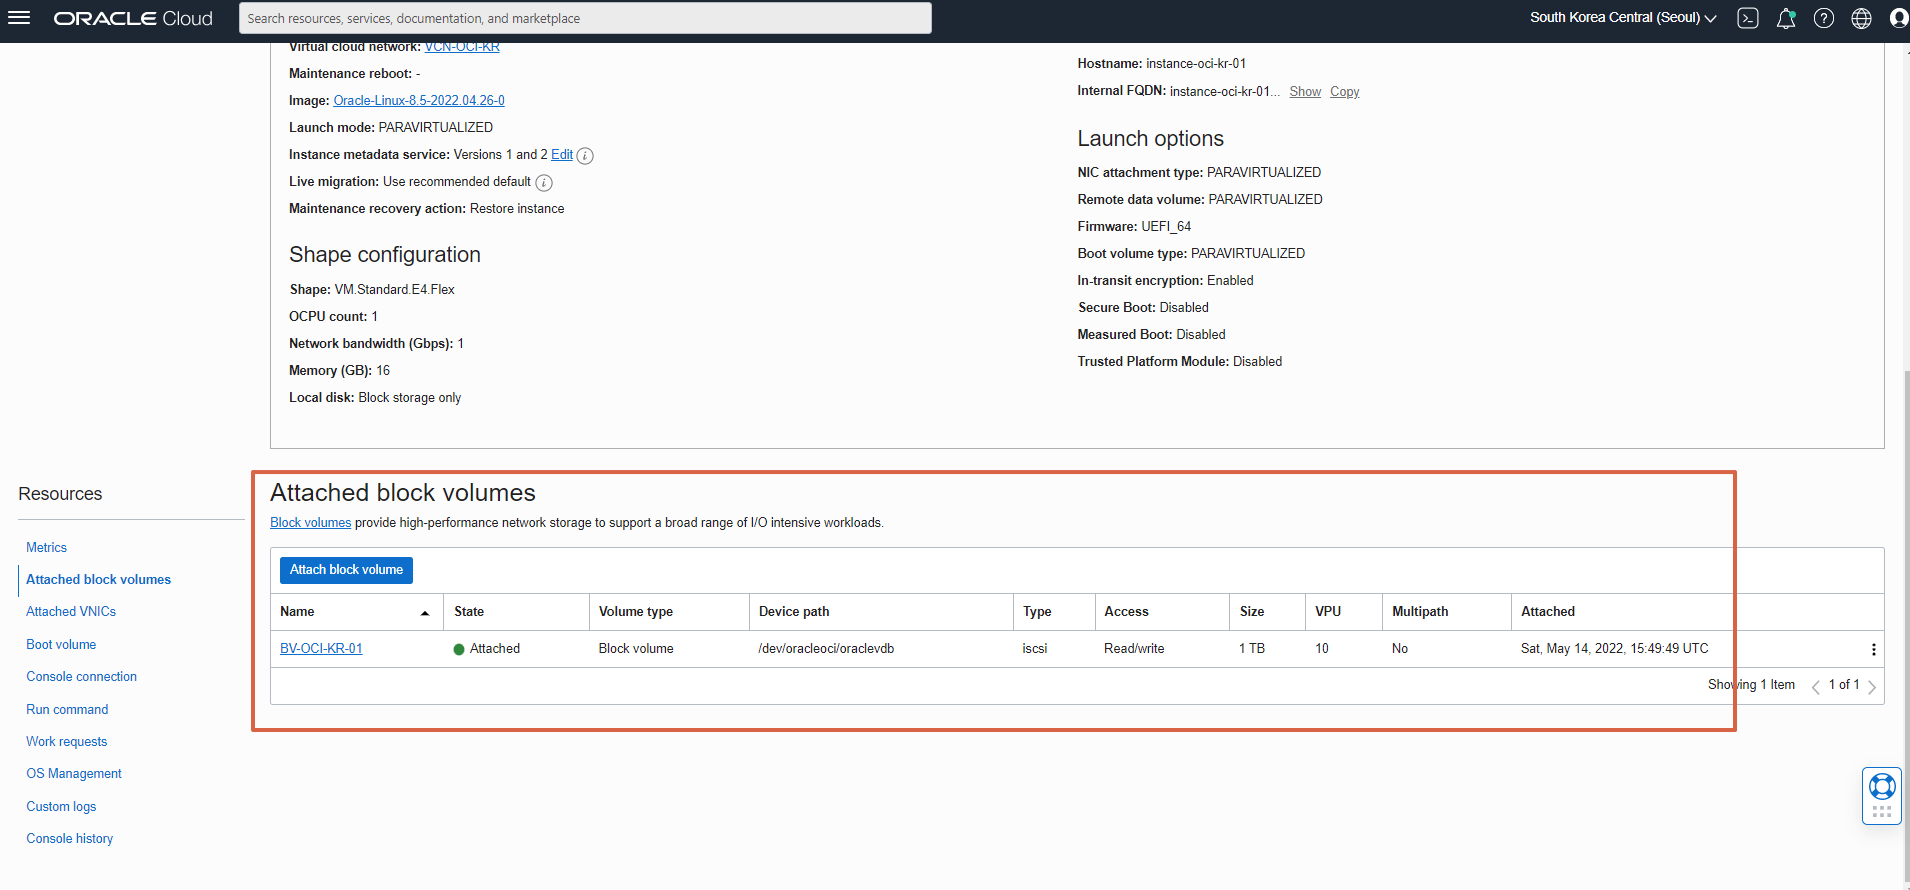Click the search resources input field
Viewport: 1910px width, 890px height.
coord(585,18)
